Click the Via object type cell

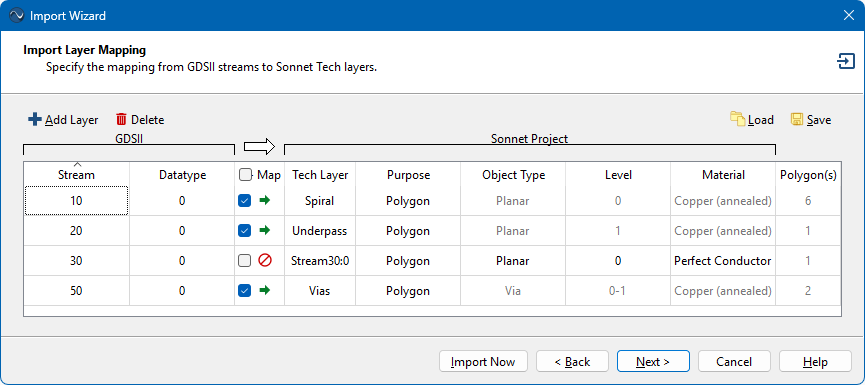pyautogui.click(x=513, y=291)
